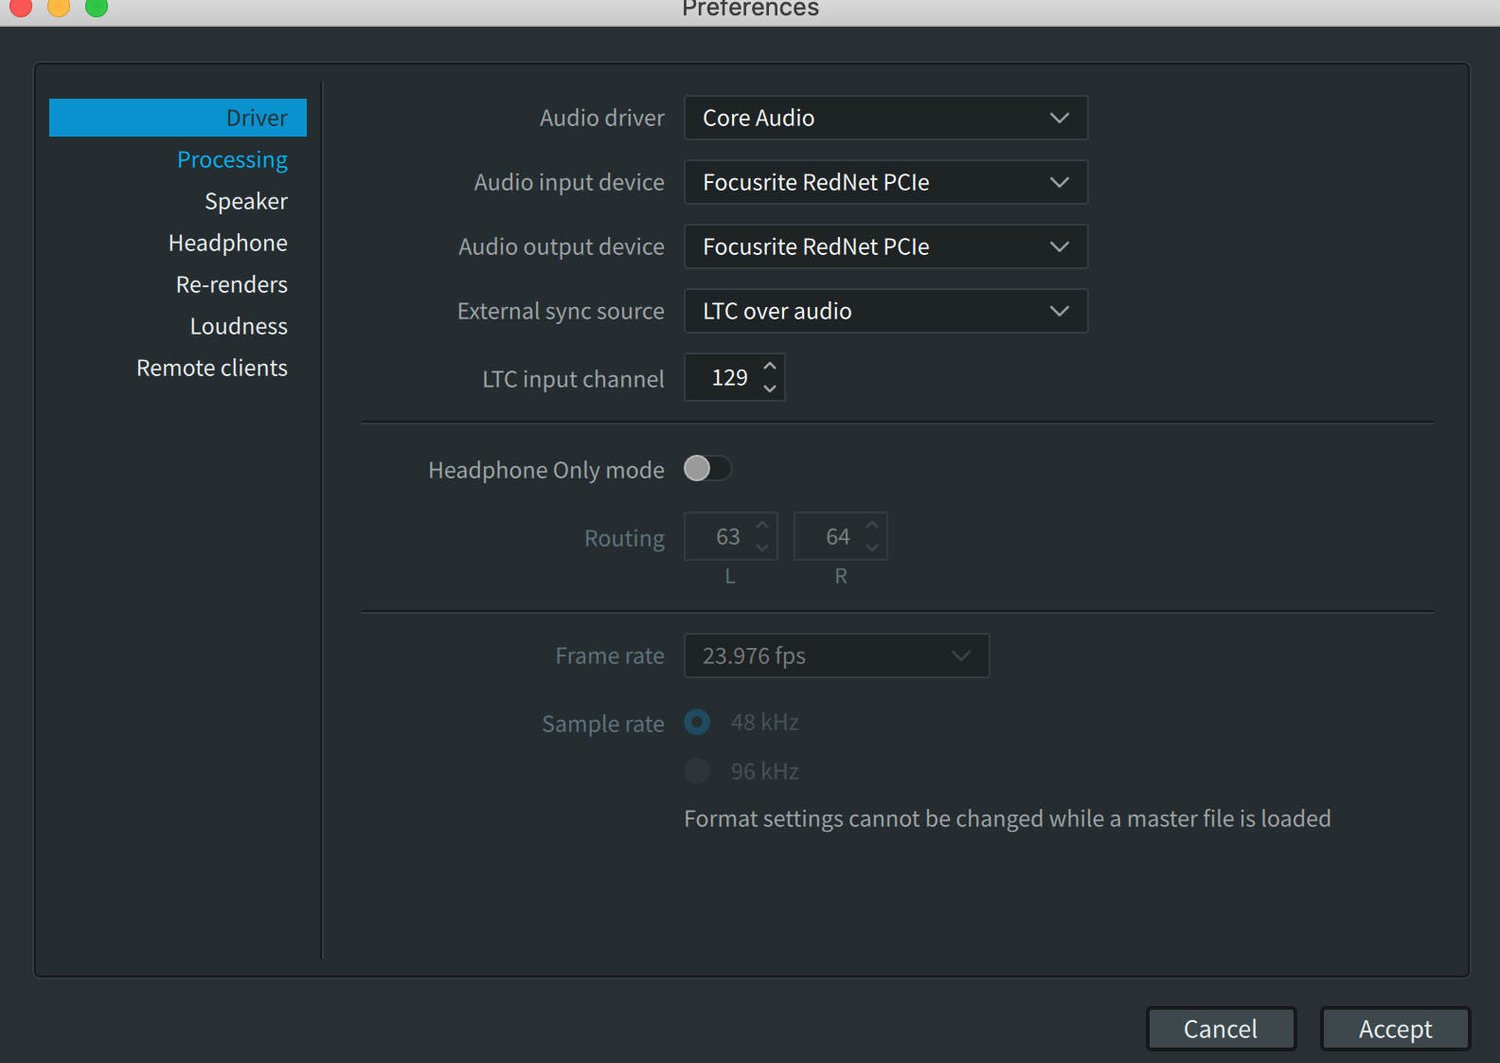Cancel the Preferences dialog

click(x=1221, y=1028)
